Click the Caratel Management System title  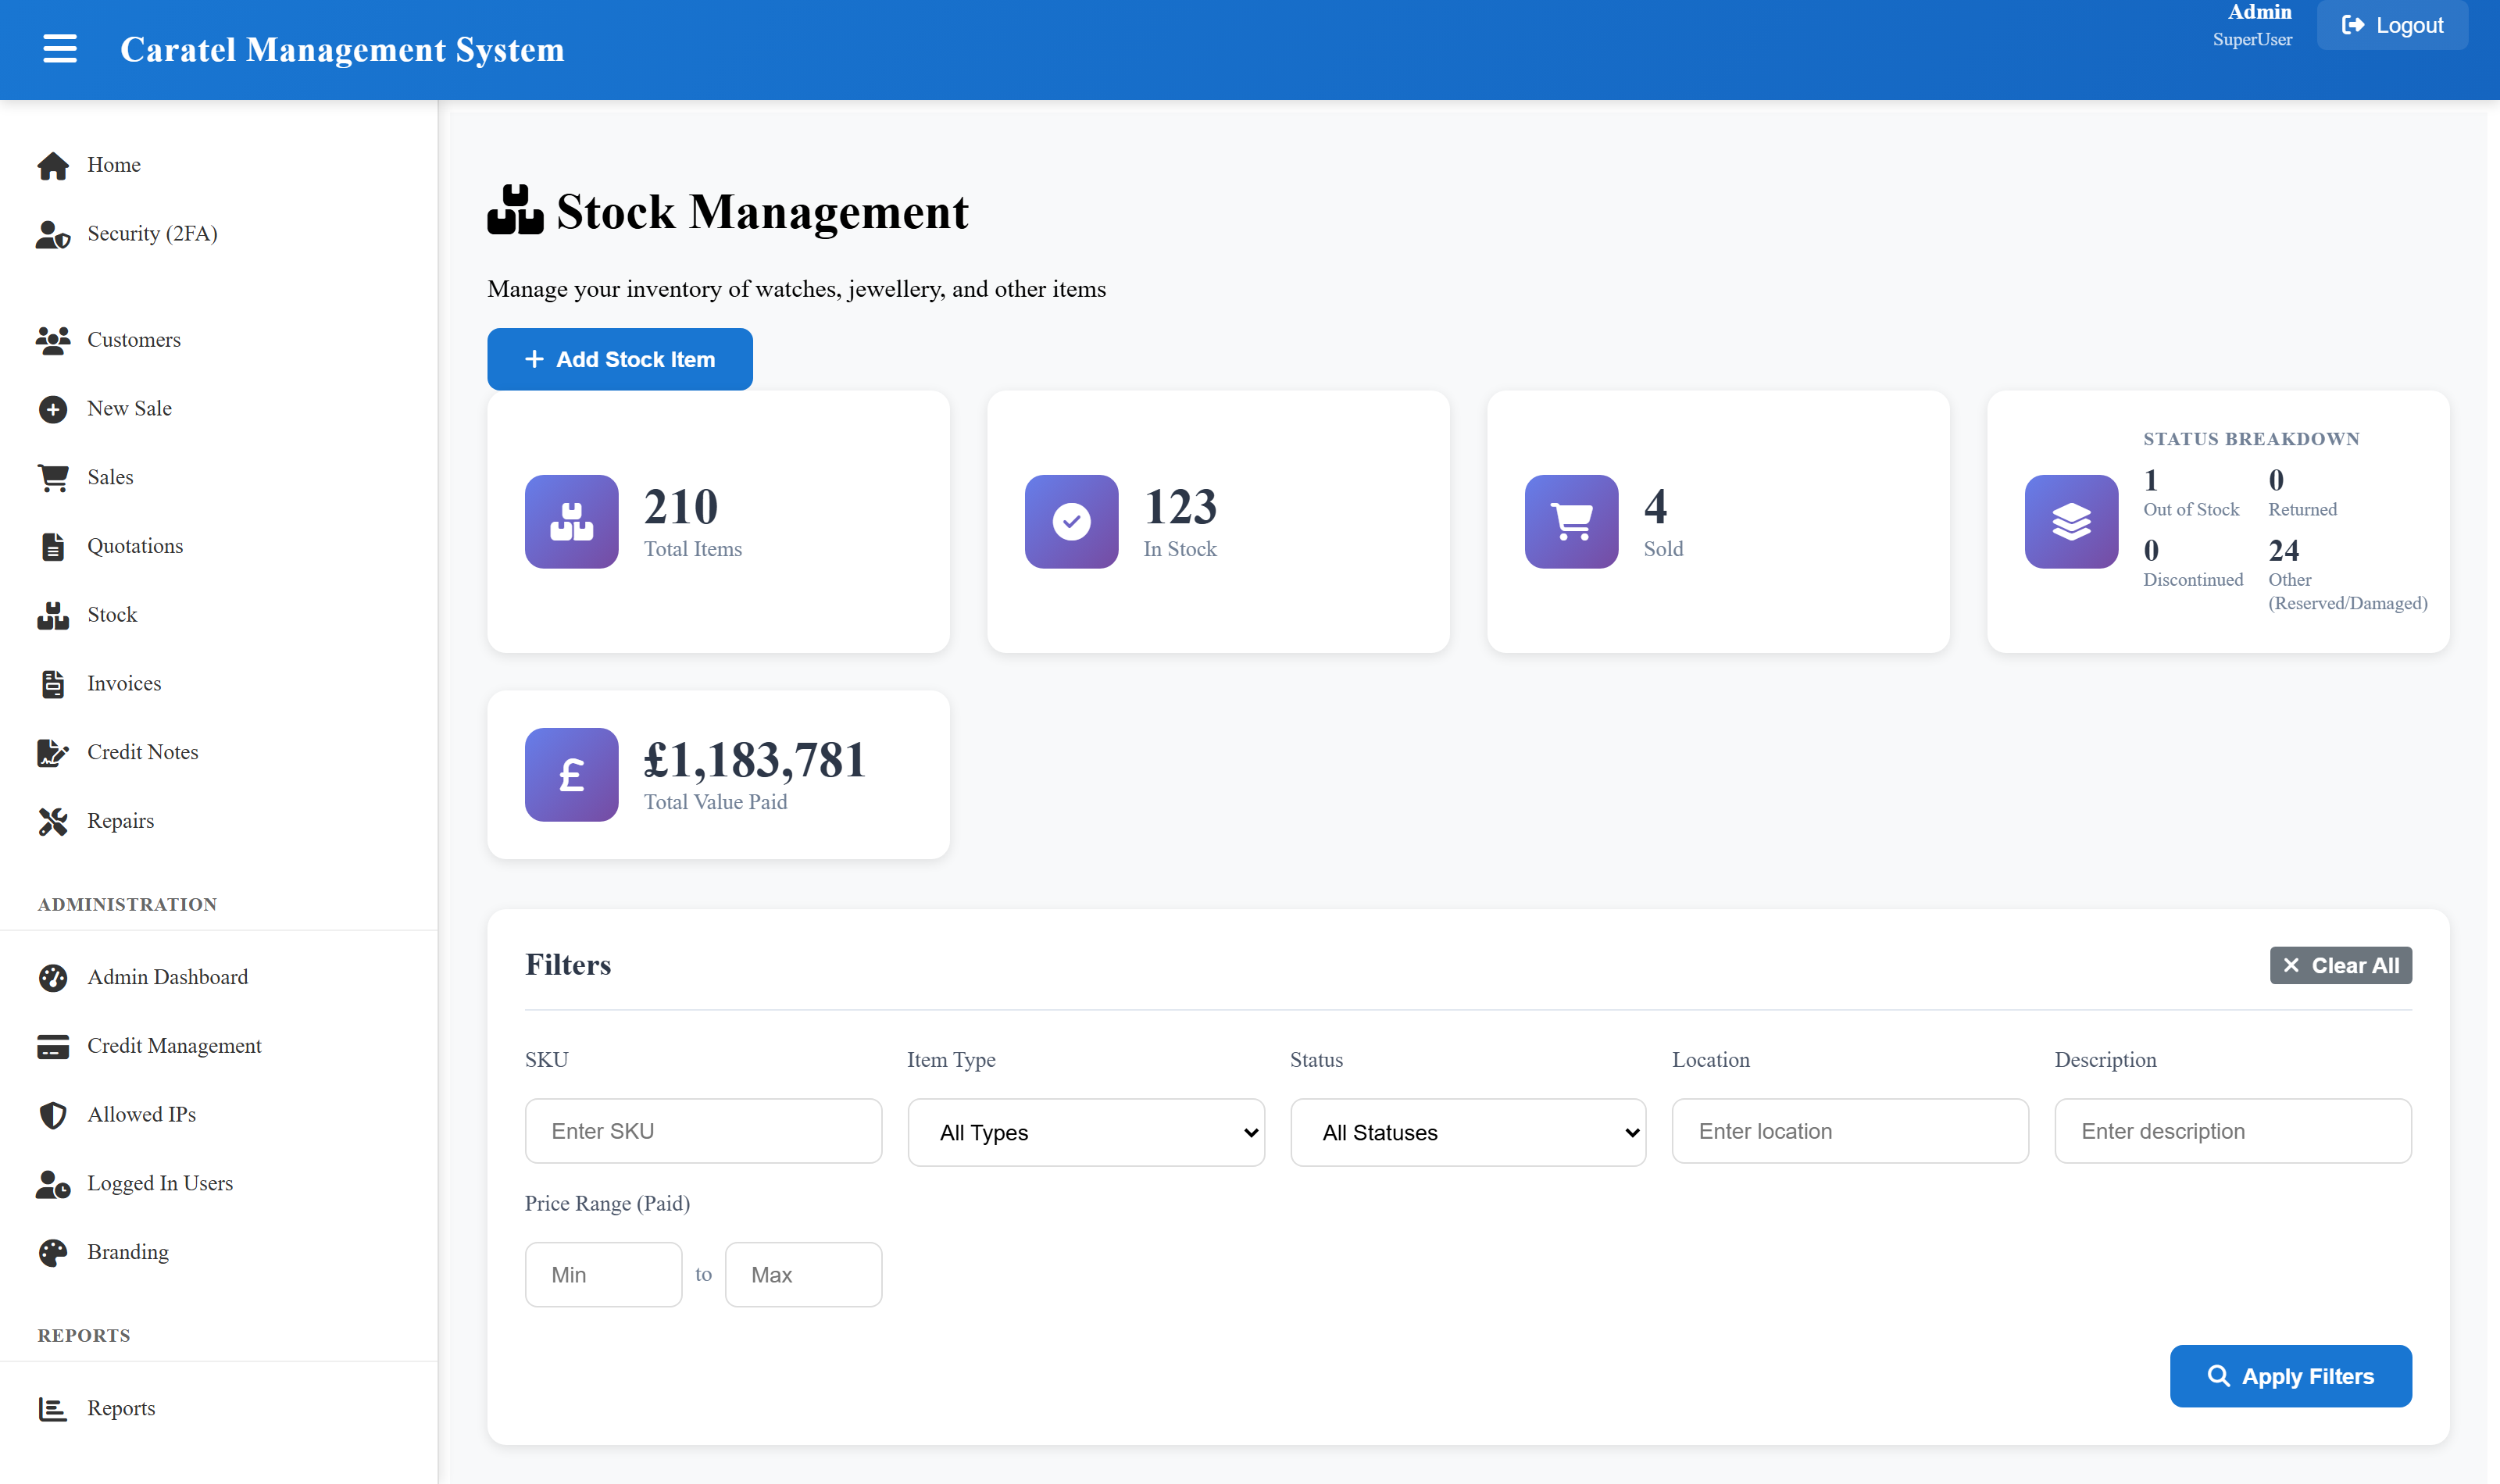342,50
